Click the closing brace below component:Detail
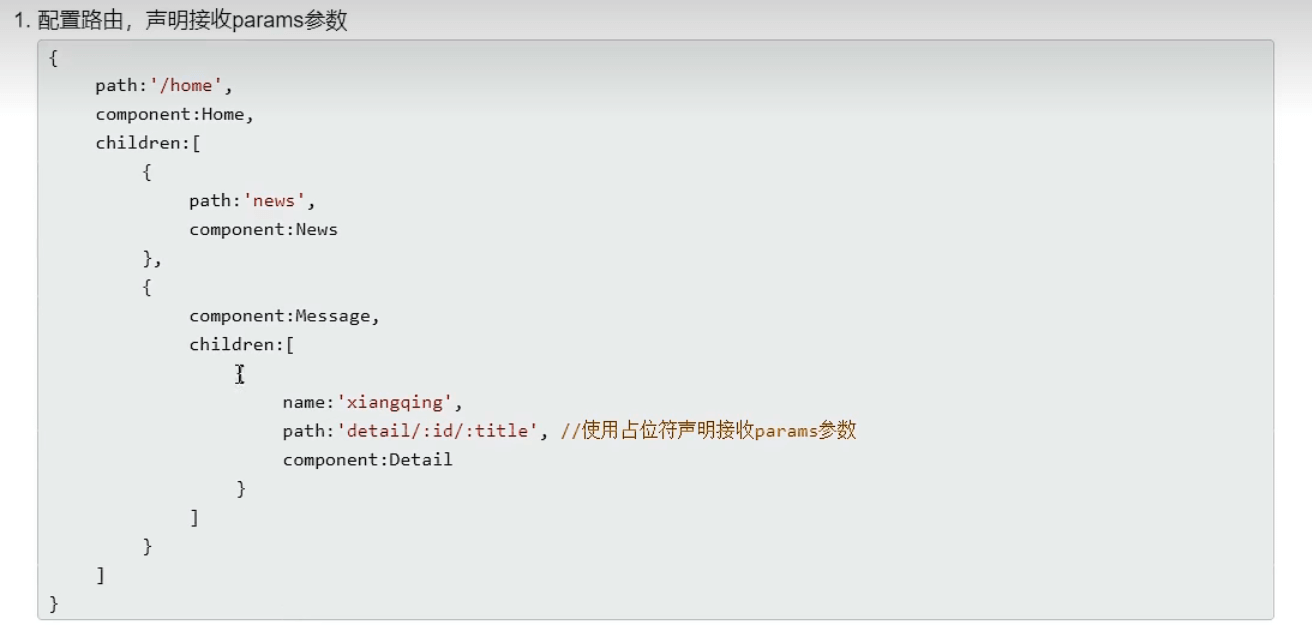The width and height of the screenshot is (1312, 636). 241,489
